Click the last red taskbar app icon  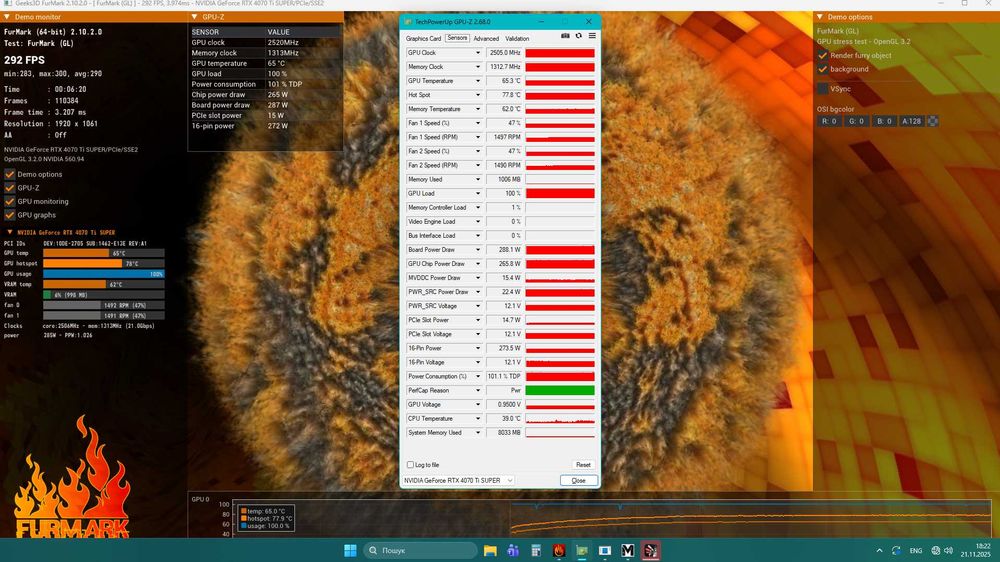click(x=651, y=551)
